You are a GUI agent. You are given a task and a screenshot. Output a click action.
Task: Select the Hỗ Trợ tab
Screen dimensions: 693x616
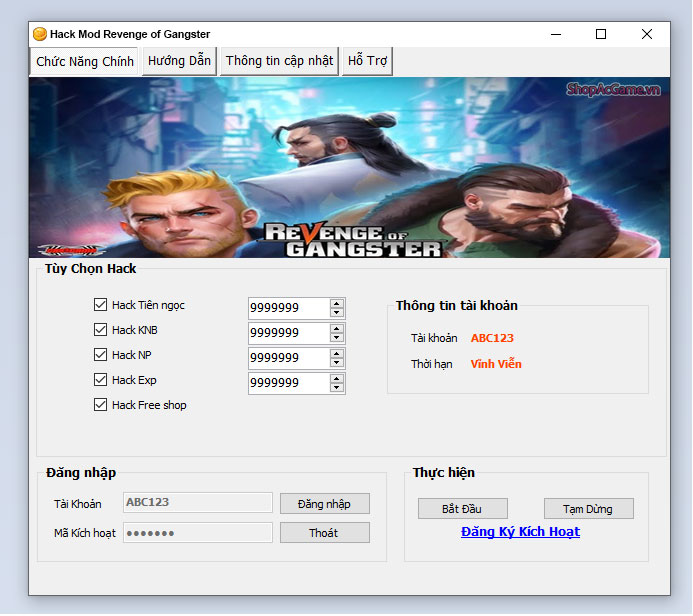point(367,61)
